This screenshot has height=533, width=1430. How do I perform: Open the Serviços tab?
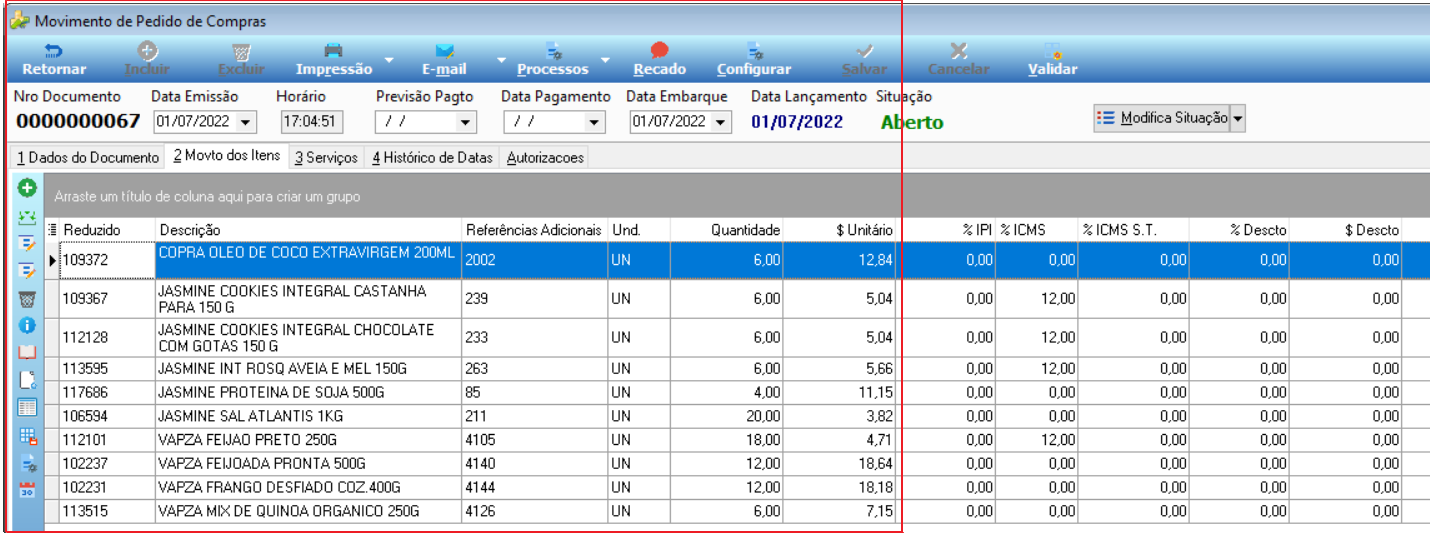(327, 158)
